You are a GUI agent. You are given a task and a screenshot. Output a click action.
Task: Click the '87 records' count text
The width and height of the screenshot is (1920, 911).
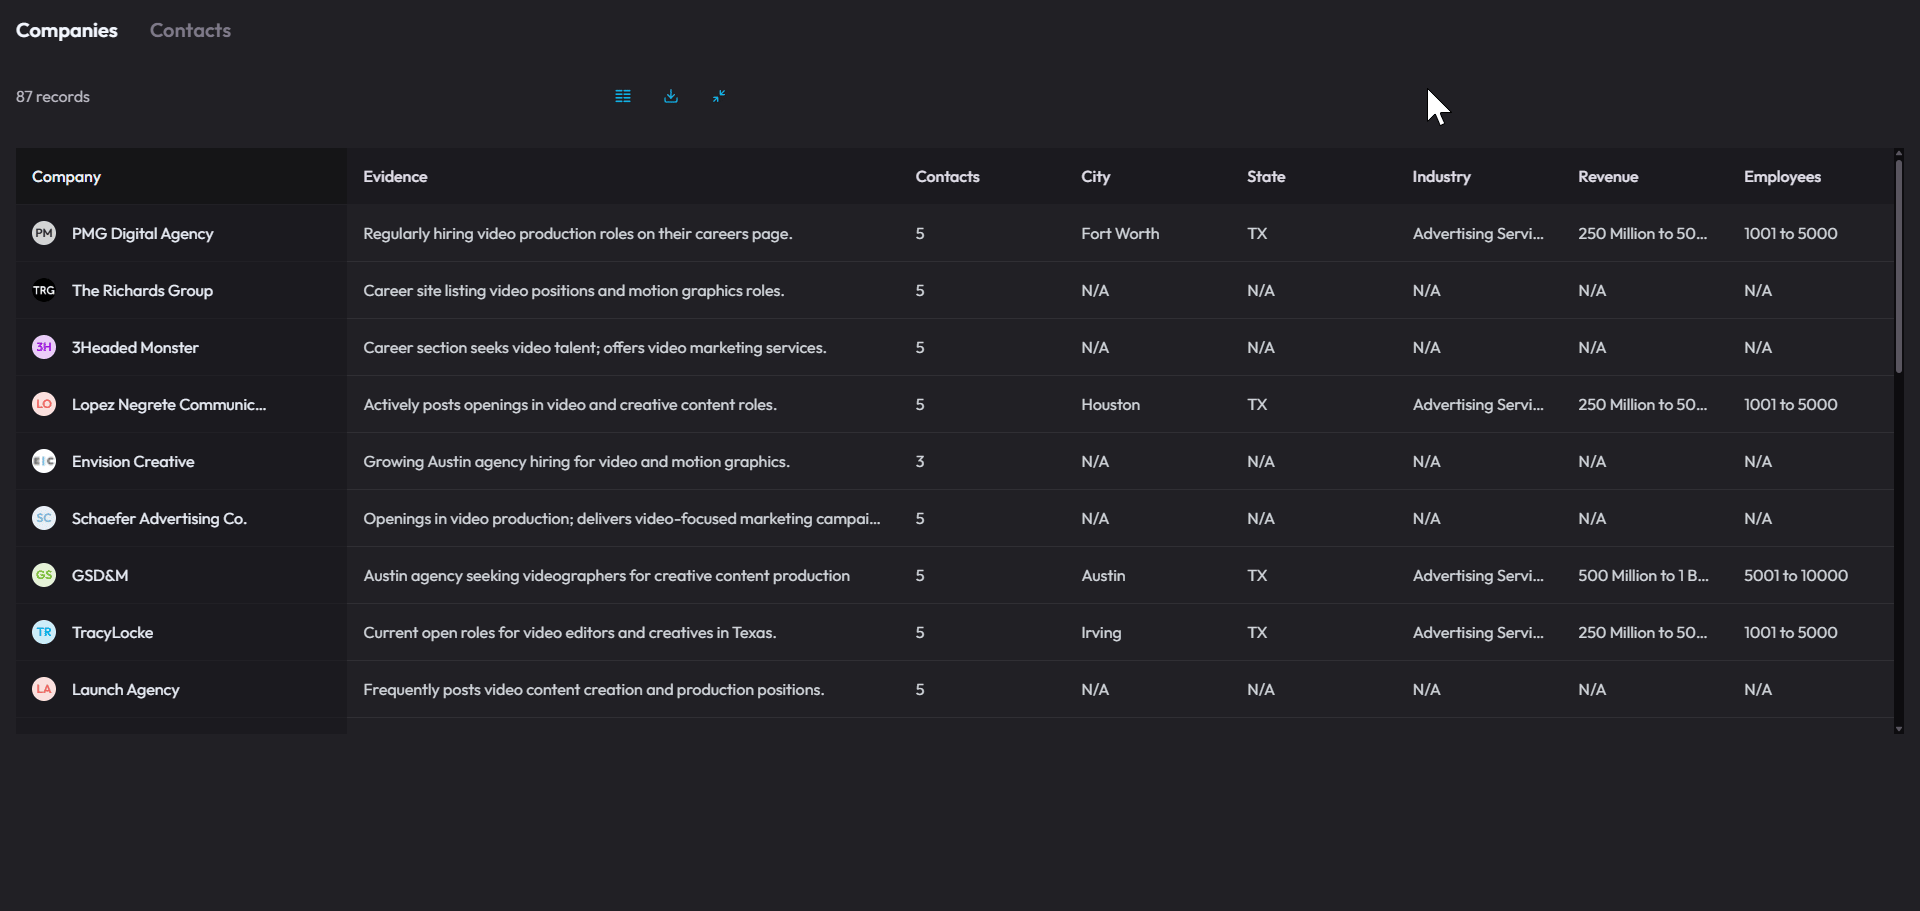coord(53,97)
